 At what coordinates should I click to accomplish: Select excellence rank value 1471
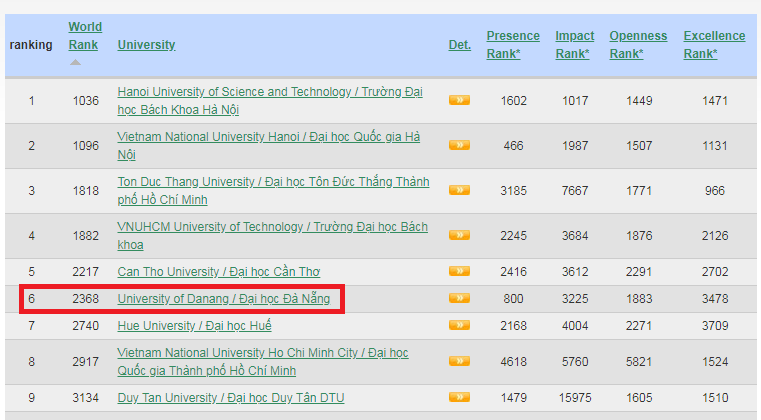point(715,101)
